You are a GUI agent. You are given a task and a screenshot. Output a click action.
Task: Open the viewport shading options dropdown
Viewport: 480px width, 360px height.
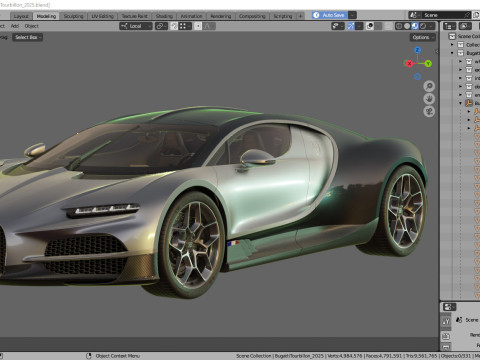[432, 26]
